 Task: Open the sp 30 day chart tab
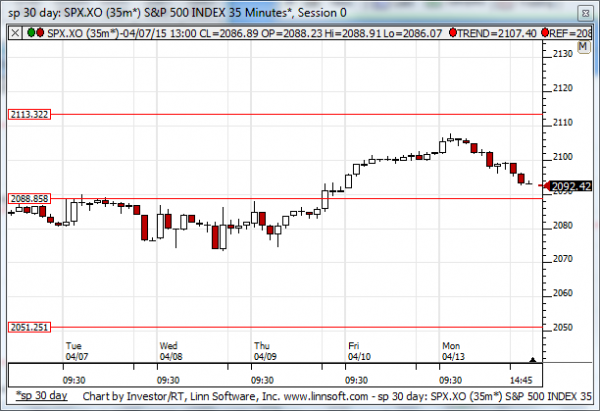click(42, 397)
